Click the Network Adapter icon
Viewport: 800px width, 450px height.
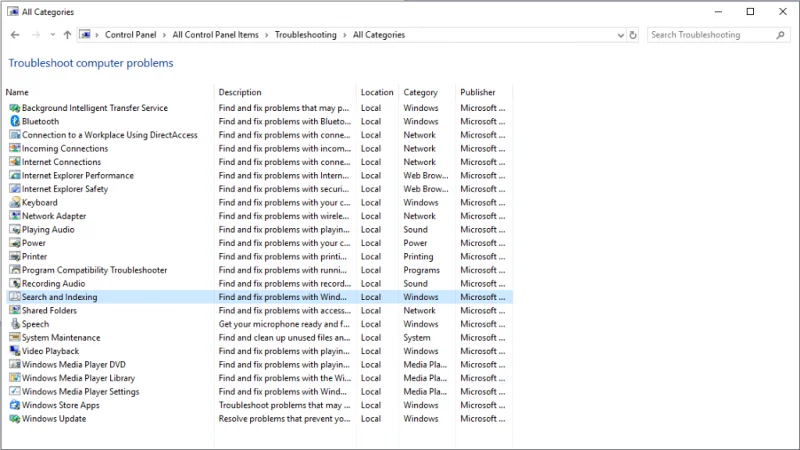(15, 216)
